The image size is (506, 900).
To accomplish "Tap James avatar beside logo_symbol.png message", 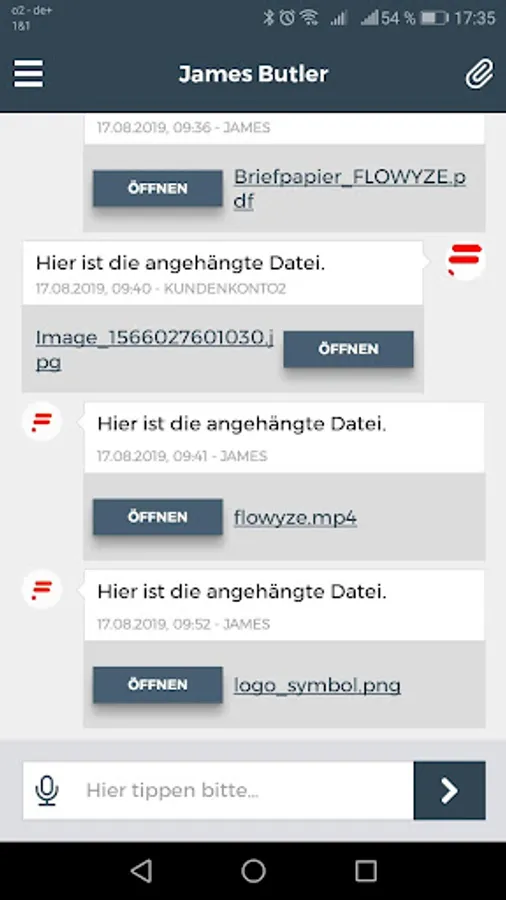I will click(41, 589).
